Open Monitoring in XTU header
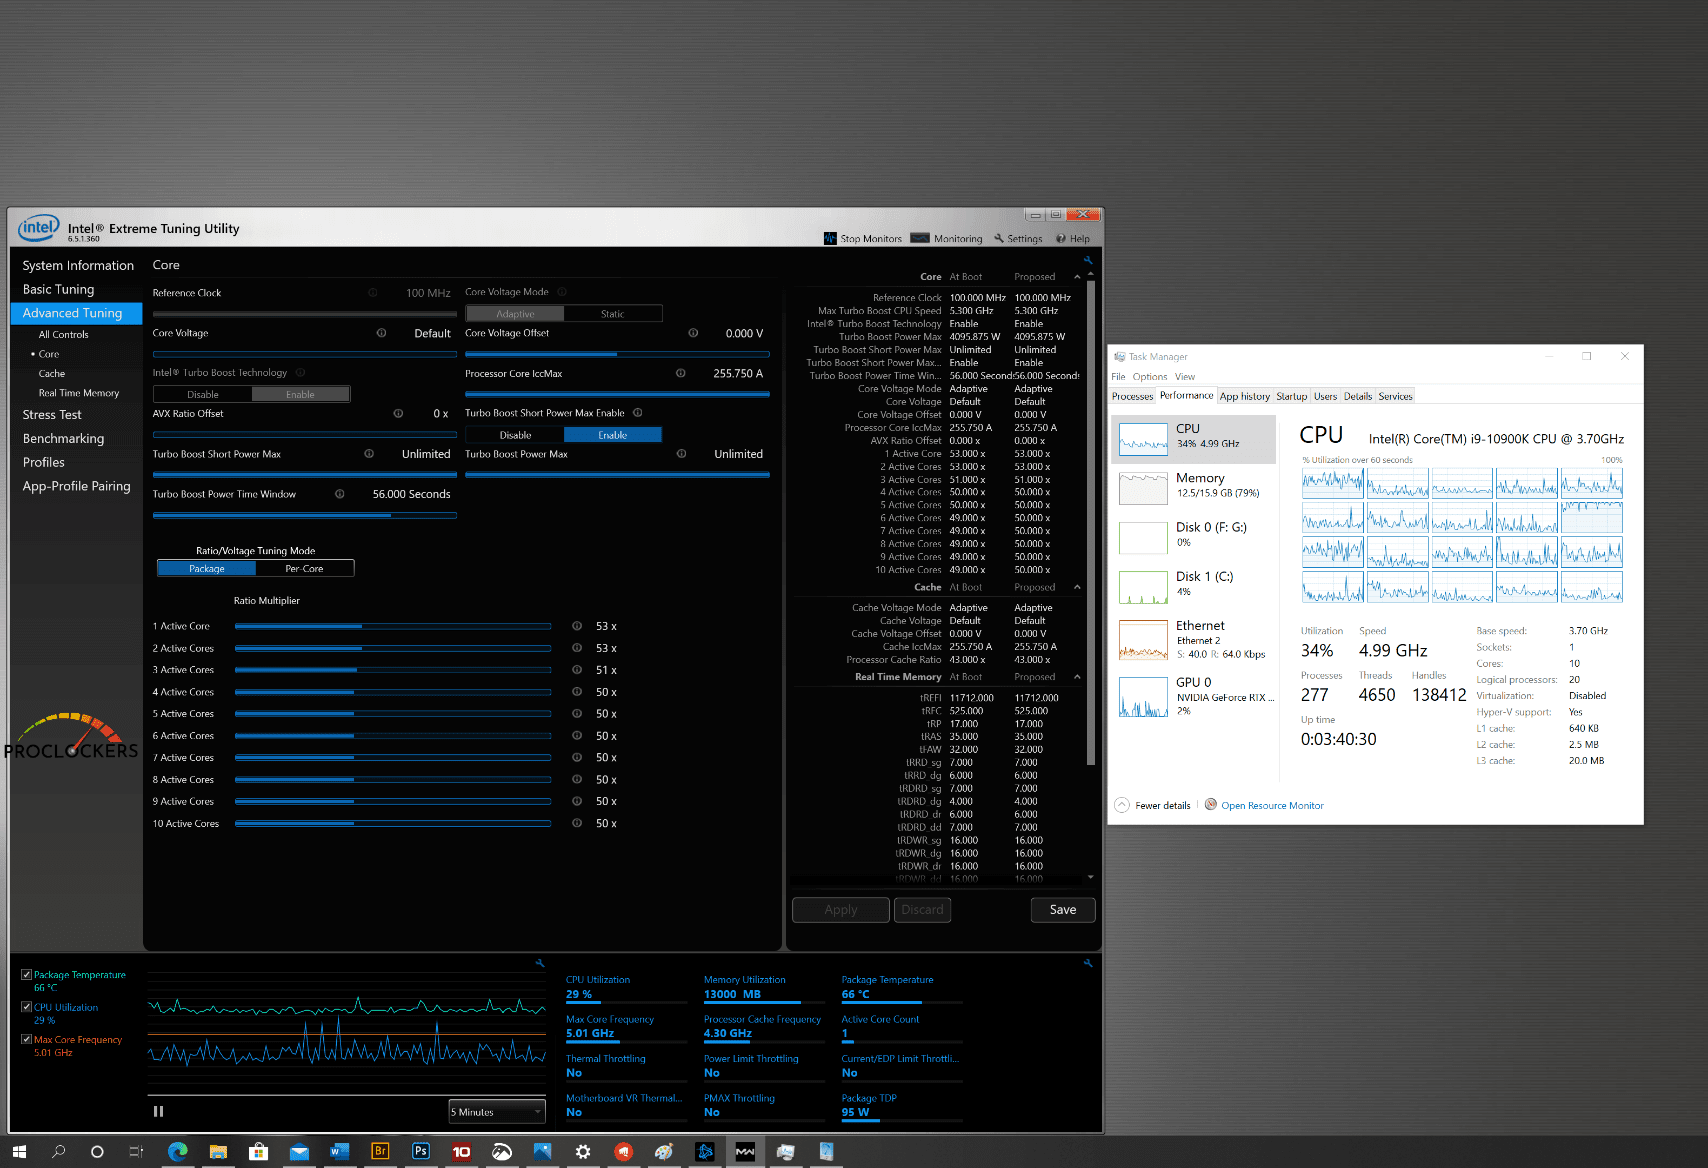Image resolution: width=1708 pixels, height=1168 pixels. (949, 238)
